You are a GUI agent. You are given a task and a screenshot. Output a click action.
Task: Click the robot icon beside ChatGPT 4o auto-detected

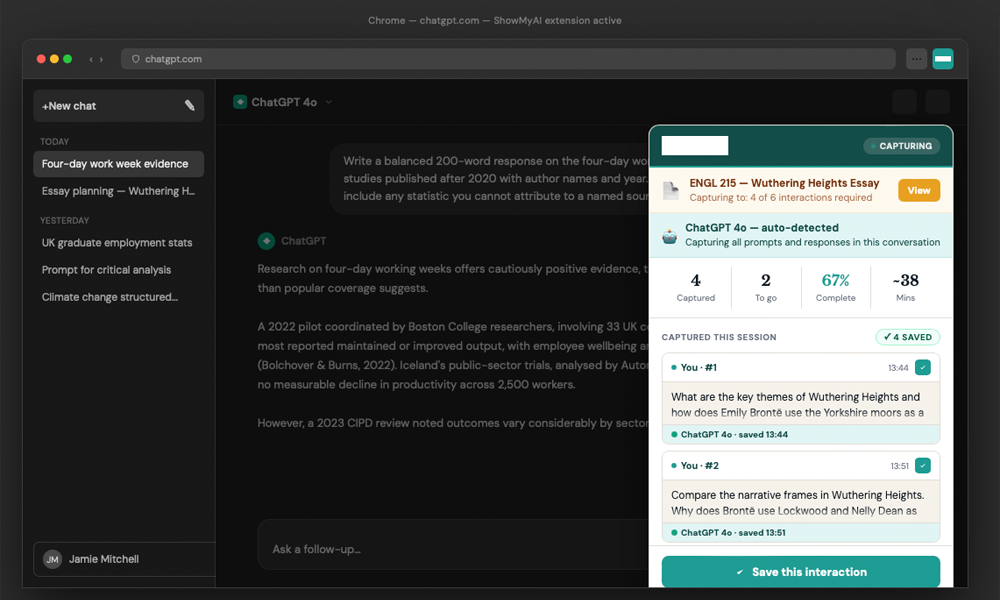coord(669,235)
